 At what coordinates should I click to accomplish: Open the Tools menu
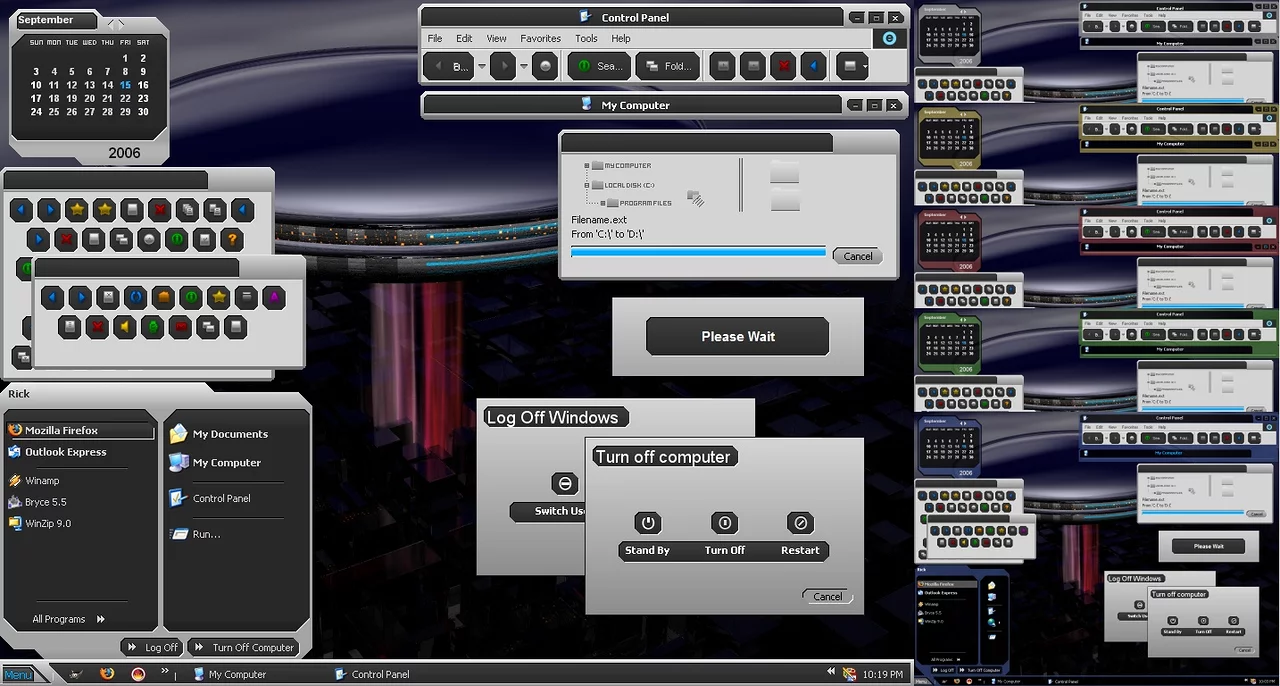(x=586, y=39)
